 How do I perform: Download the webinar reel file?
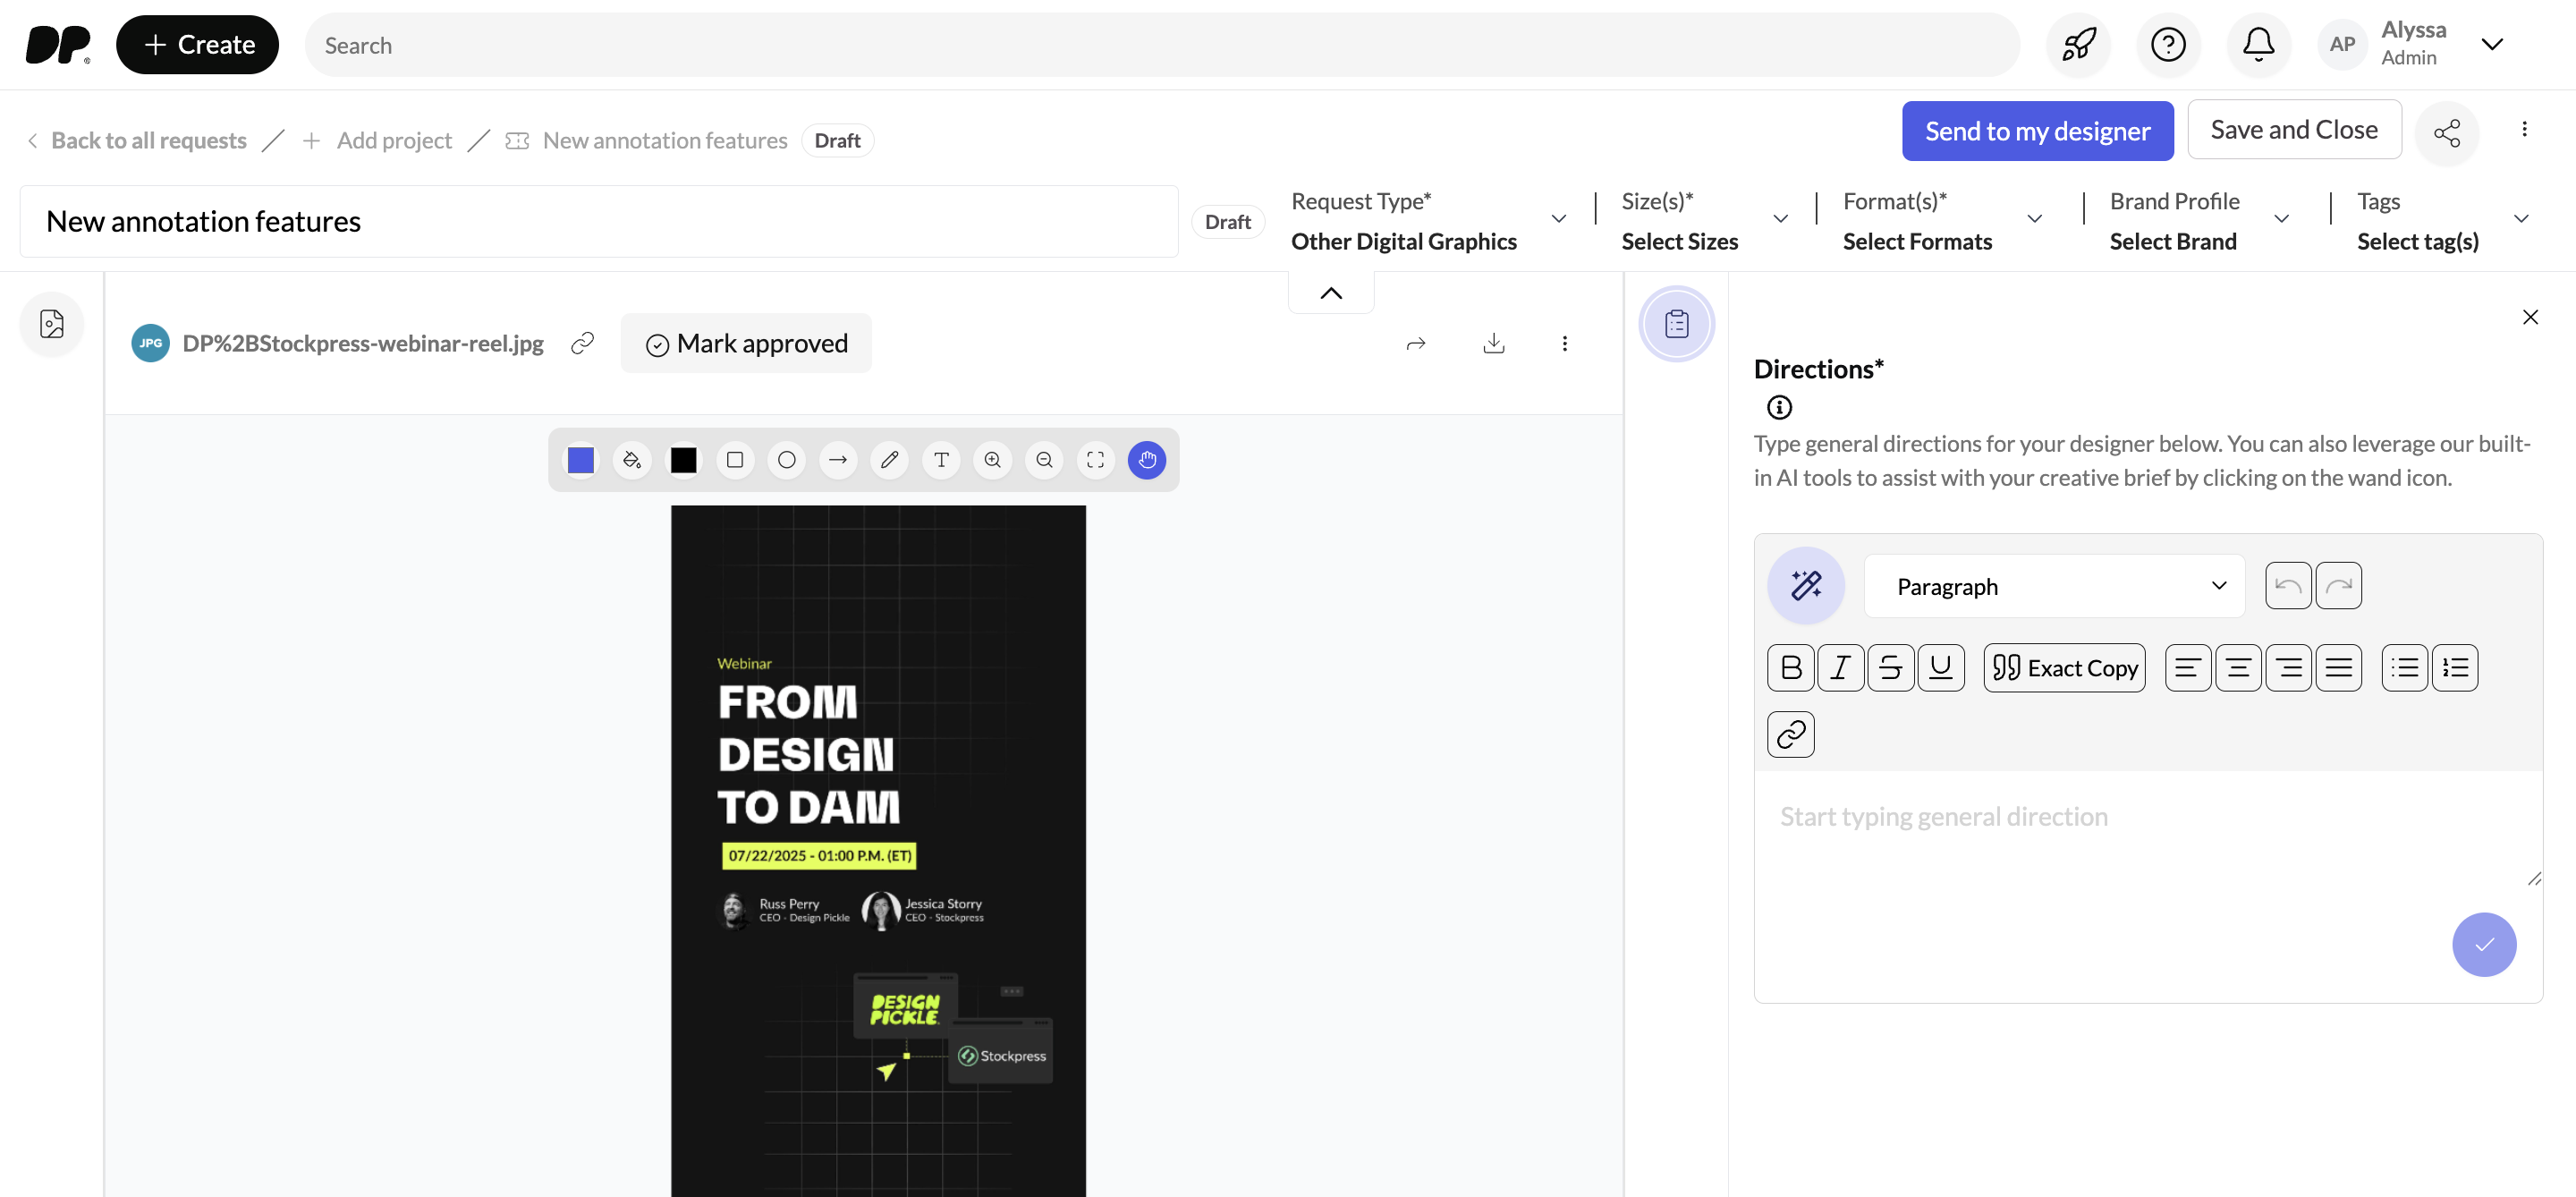coord(1493,343)
